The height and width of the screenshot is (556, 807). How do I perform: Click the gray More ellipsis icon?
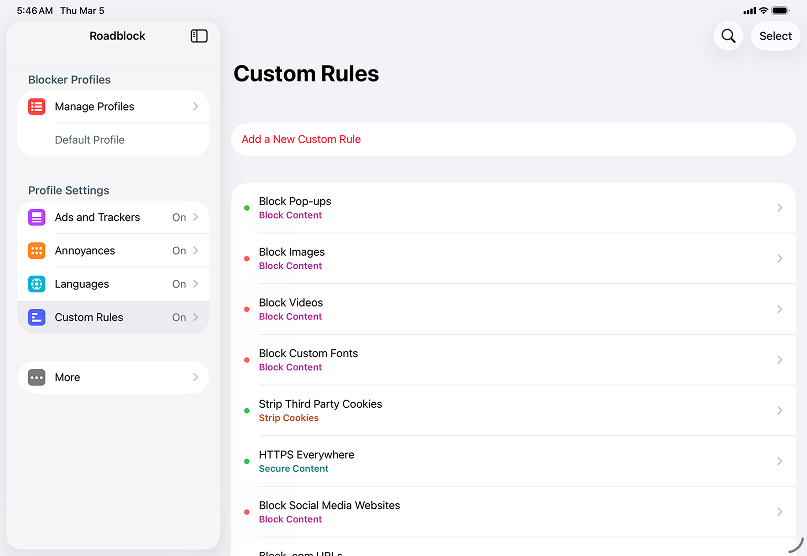37,377
